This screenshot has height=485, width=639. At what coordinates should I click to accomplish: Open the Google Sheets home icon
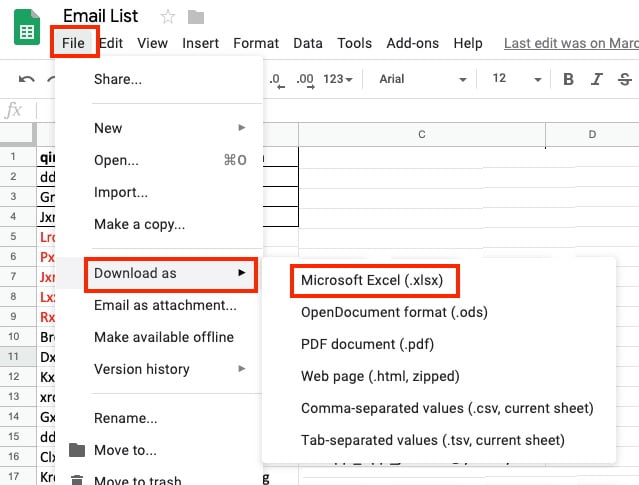[27, 27]
